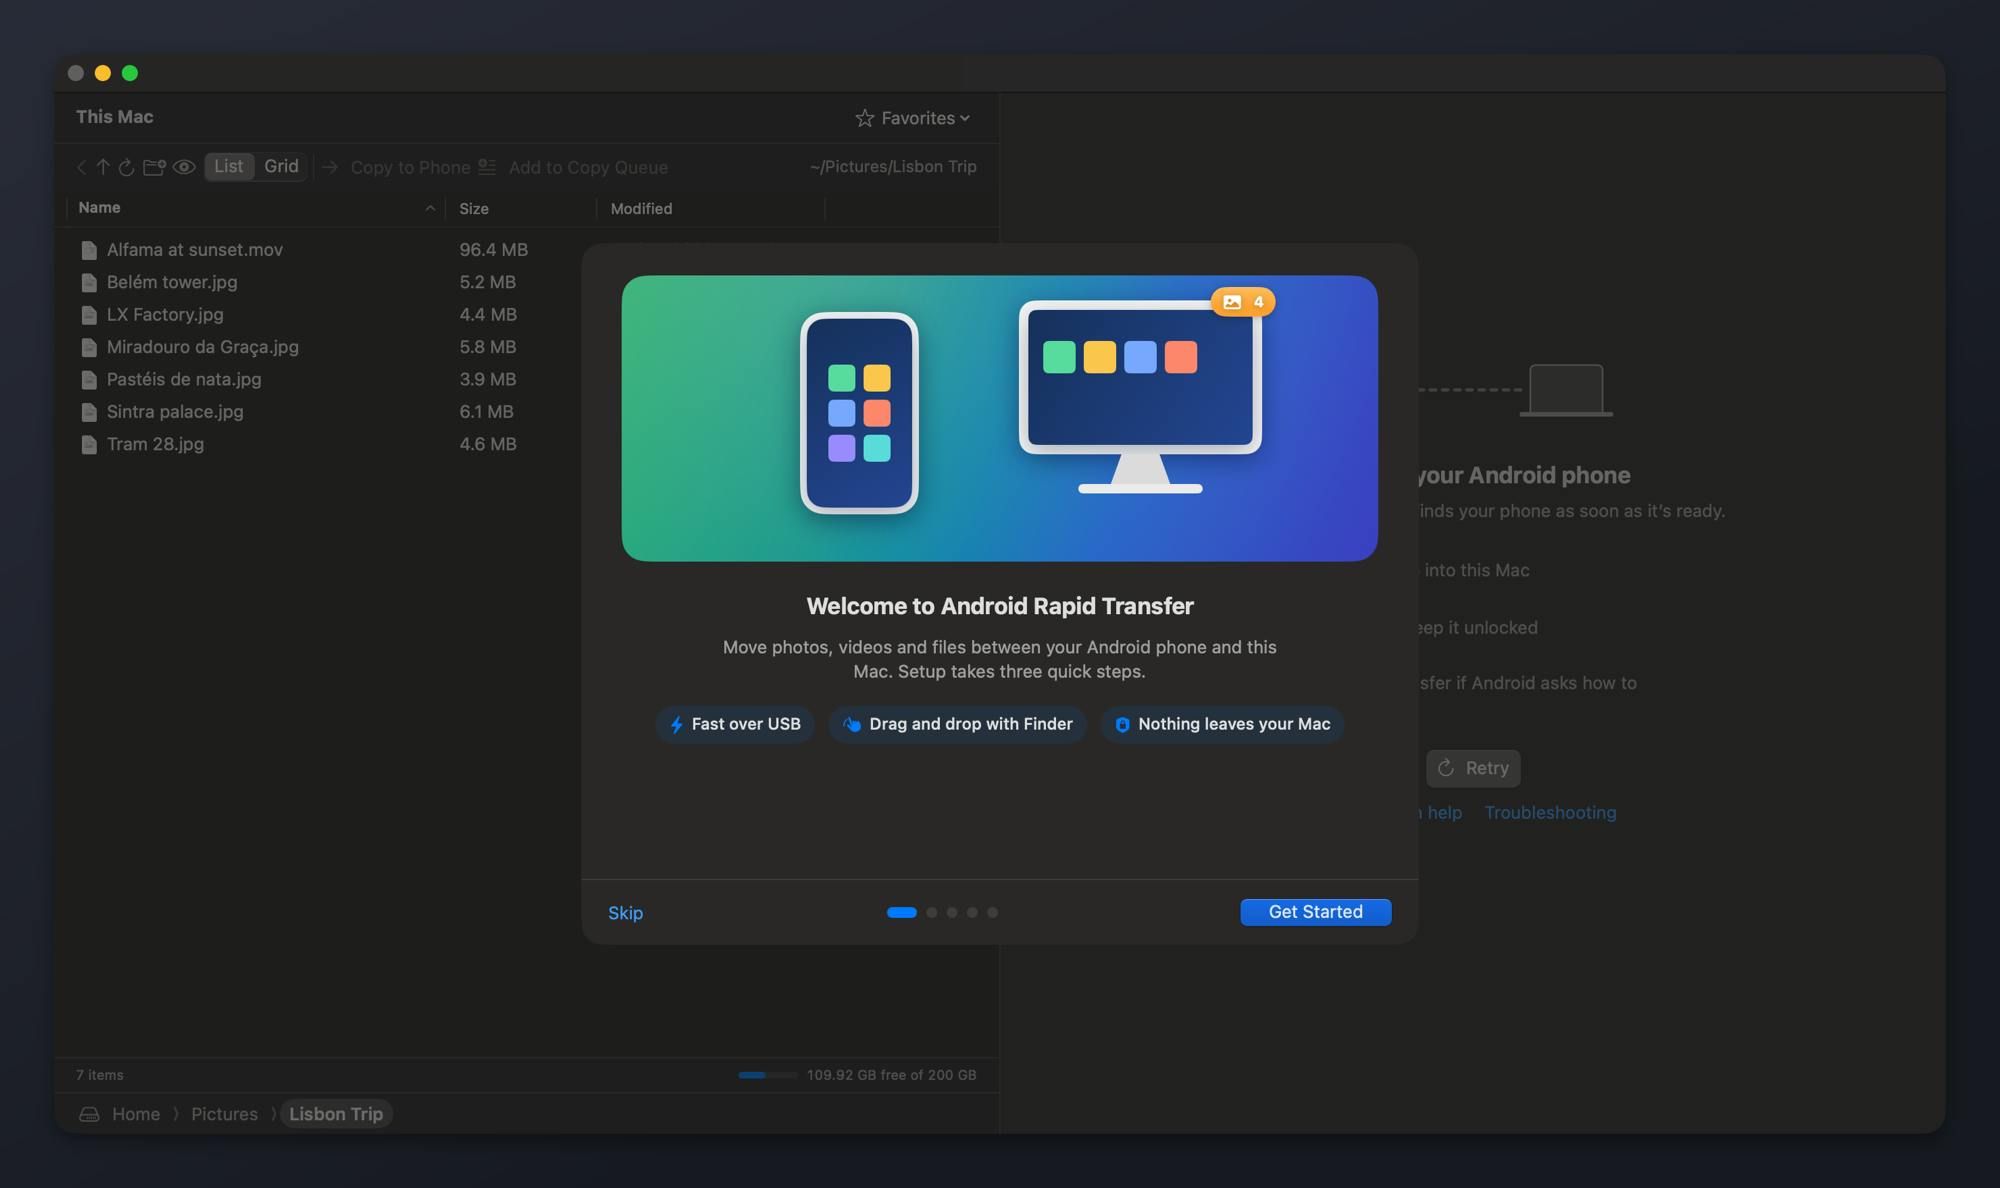Toggle hidden files with the eye icon
The height and width of the screenshot is (1188, 2000).
click(184, 167)
